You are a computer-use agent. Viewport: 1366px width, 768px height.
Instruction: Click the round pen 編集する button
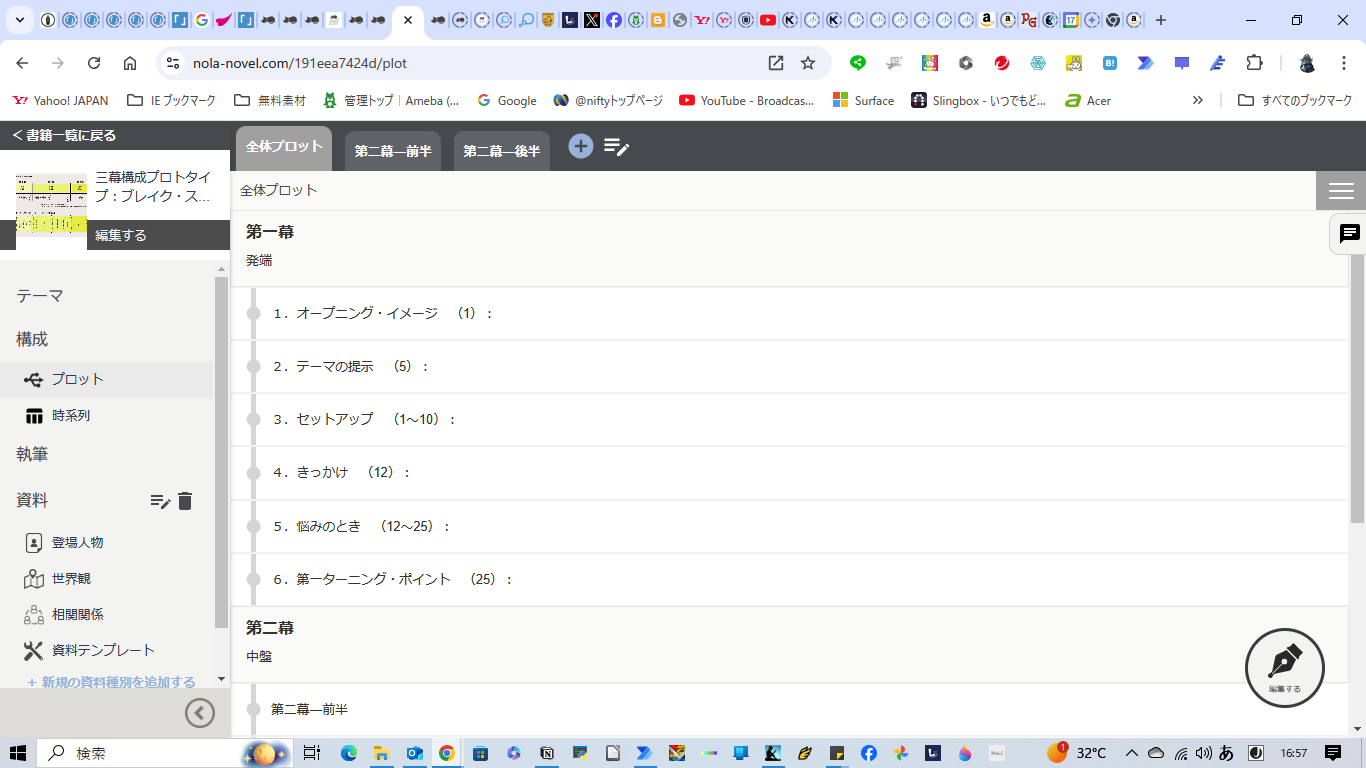(x=1284, y=668)
